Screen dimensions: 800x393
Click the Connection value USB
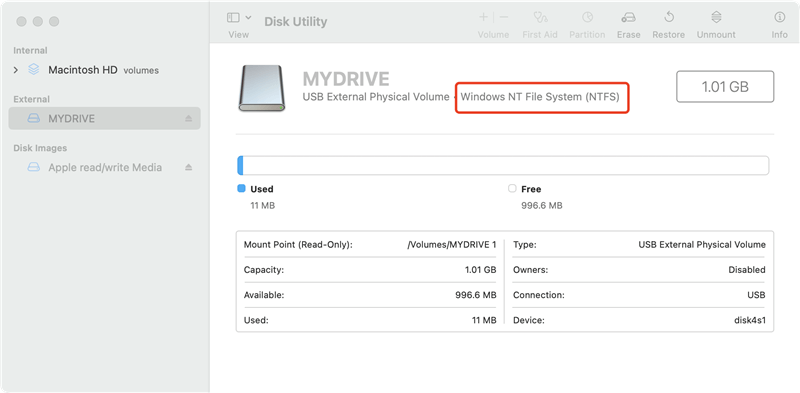756,295
